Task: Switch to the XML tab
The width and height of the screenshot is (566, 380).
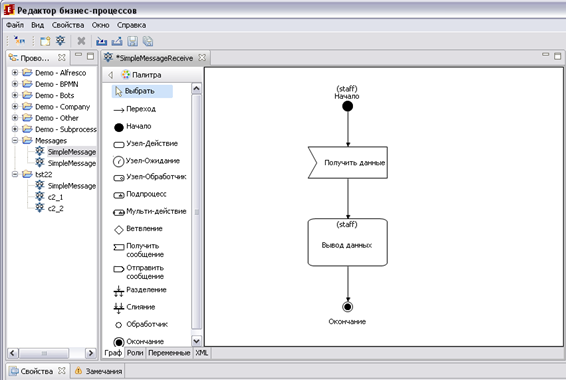Action: [201, 353]
